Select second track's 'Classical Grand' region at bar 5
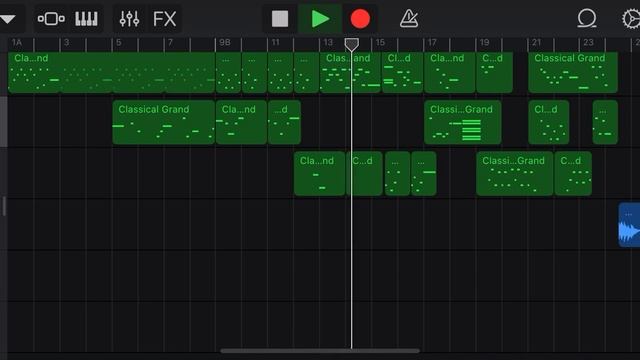Image resolution: width=640 pixels, height=360 pixels. 163,122
